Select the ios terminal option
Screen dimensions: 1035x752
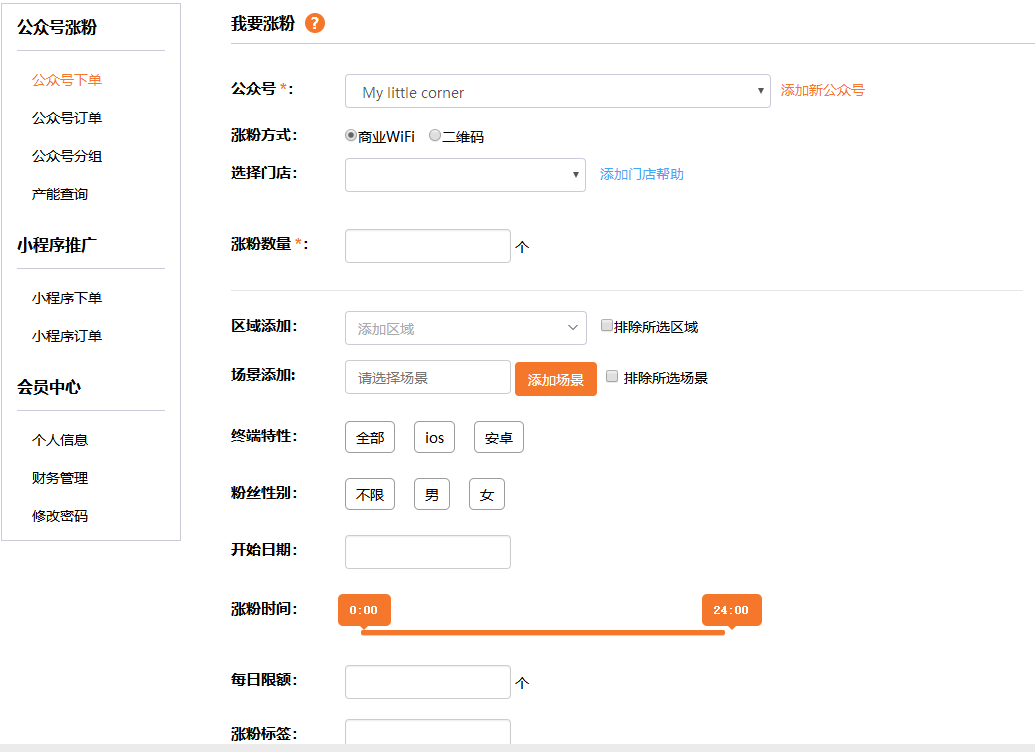coord(434,437)
